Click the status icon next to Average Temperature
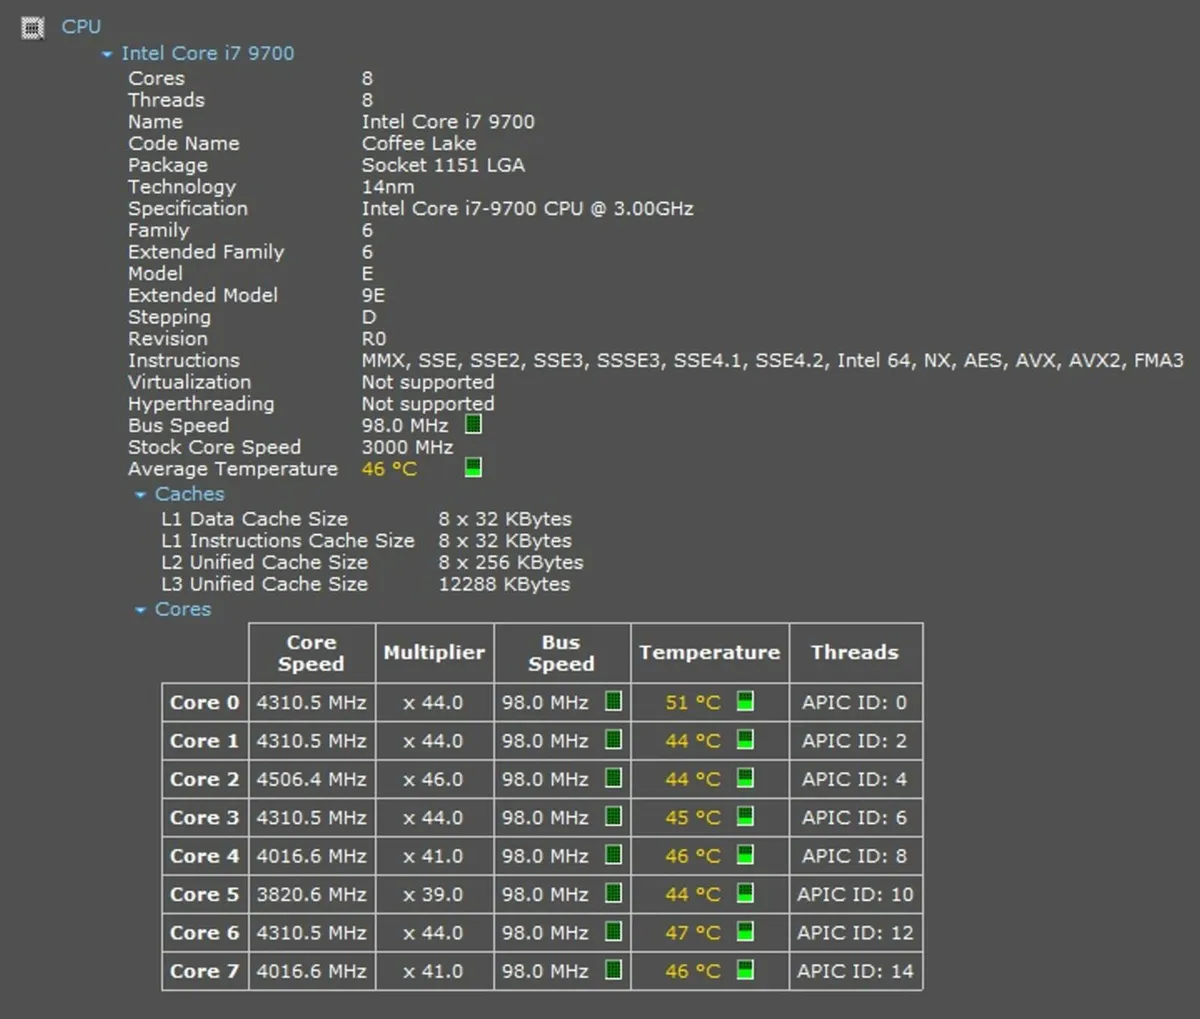Viewport: 1200px width, 1019px height. (471, 467)
